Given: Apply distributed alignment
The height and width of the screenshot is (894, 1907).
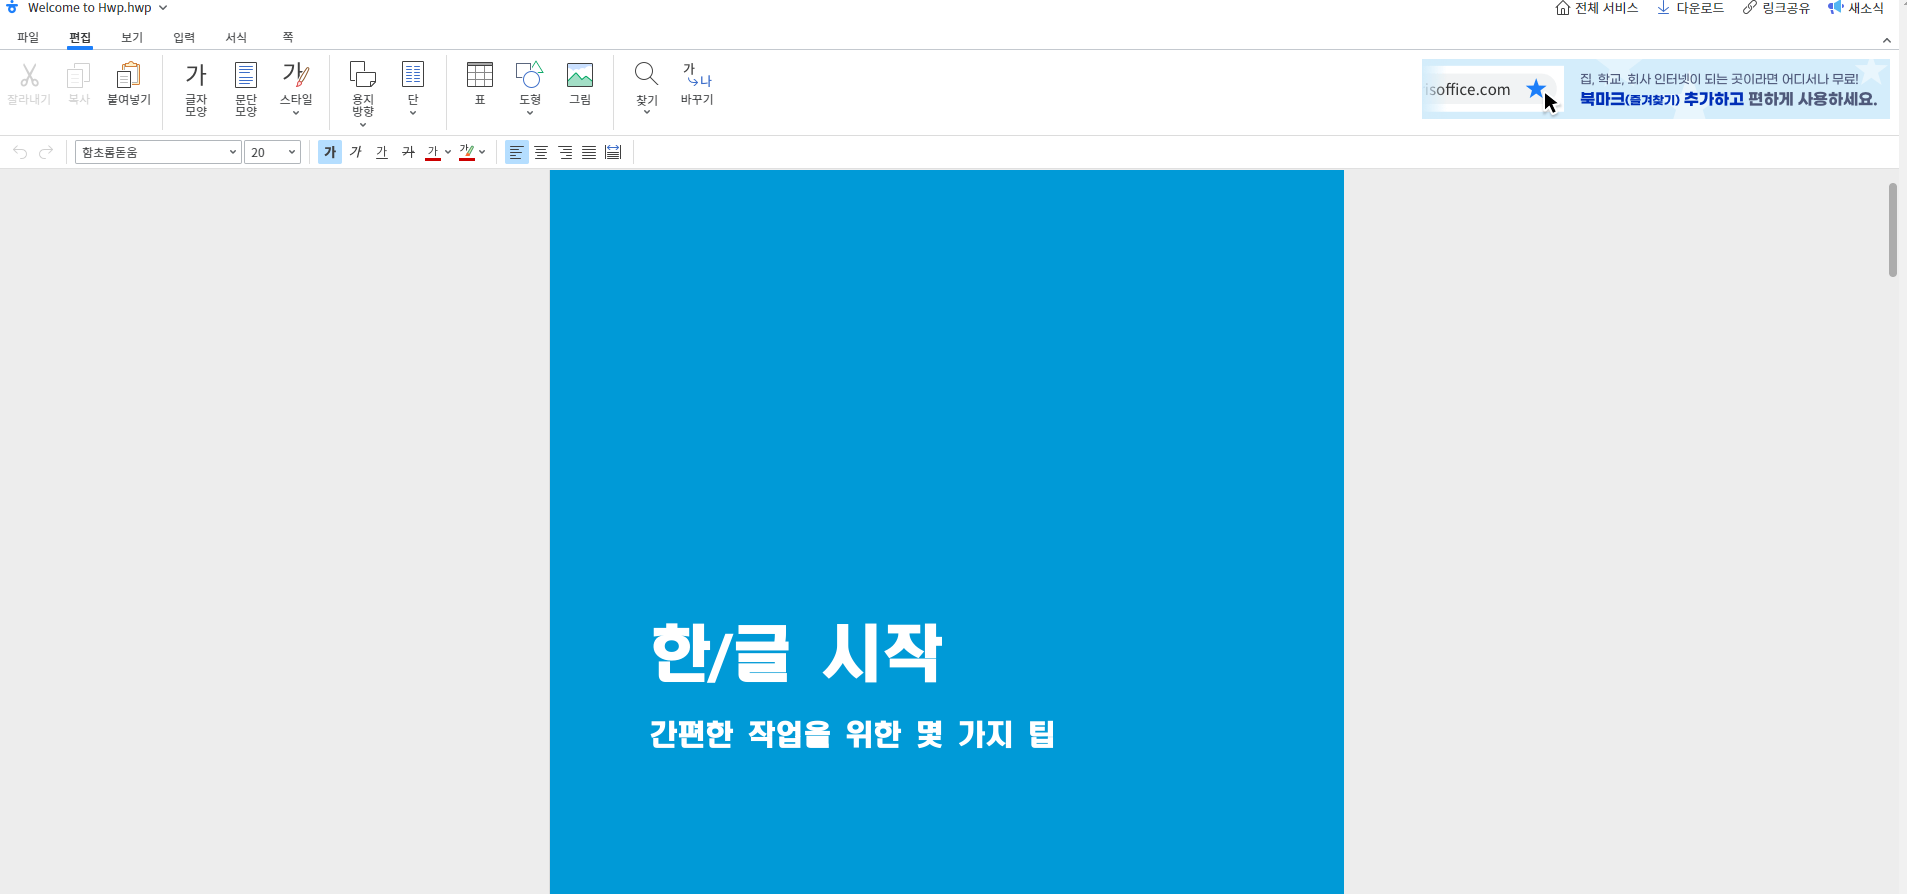Looking at the screenshot, I should pyautogui.click(x=613, y=152).
